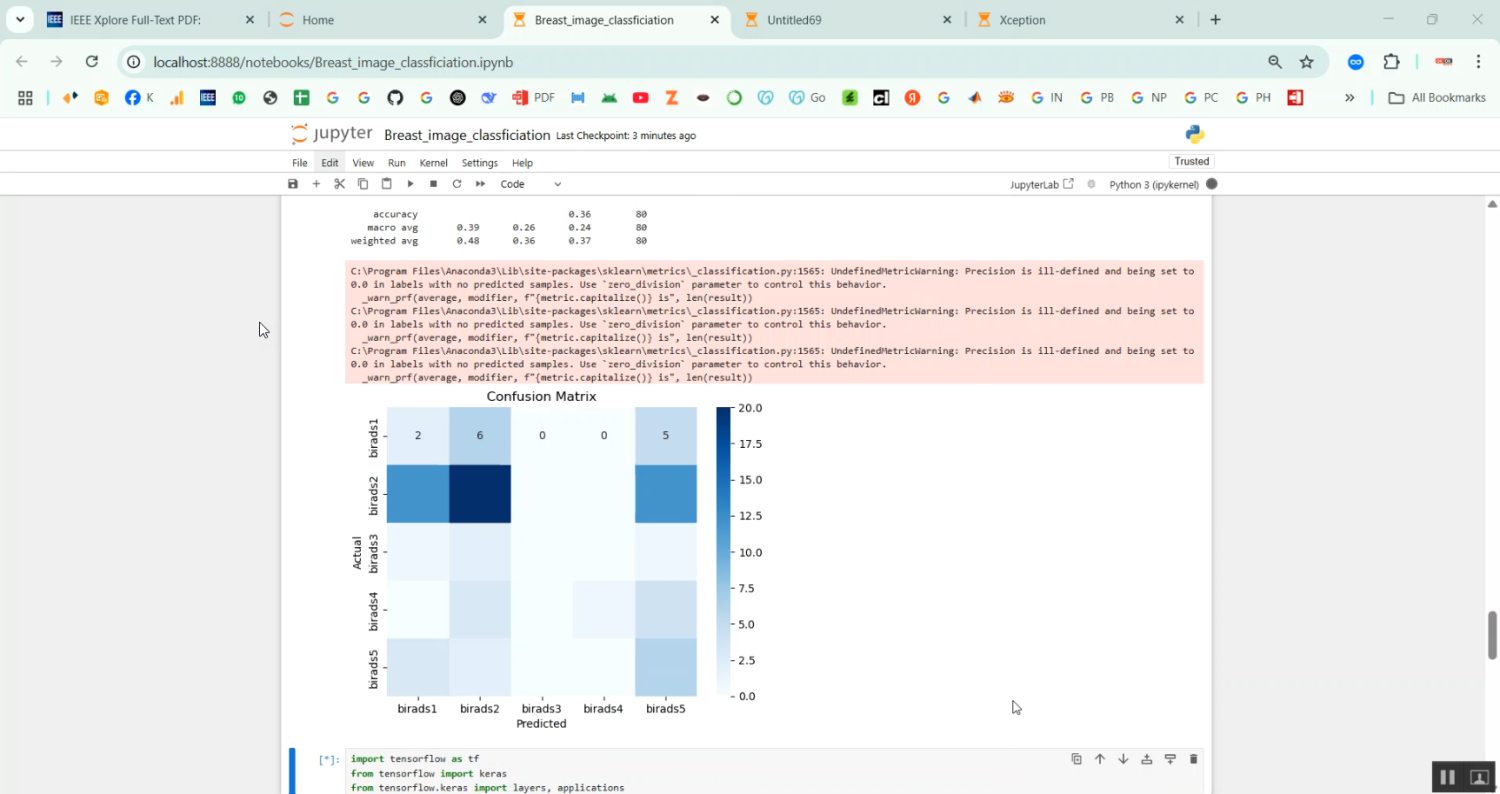Run the selected notebook cell

click(410, 184)
